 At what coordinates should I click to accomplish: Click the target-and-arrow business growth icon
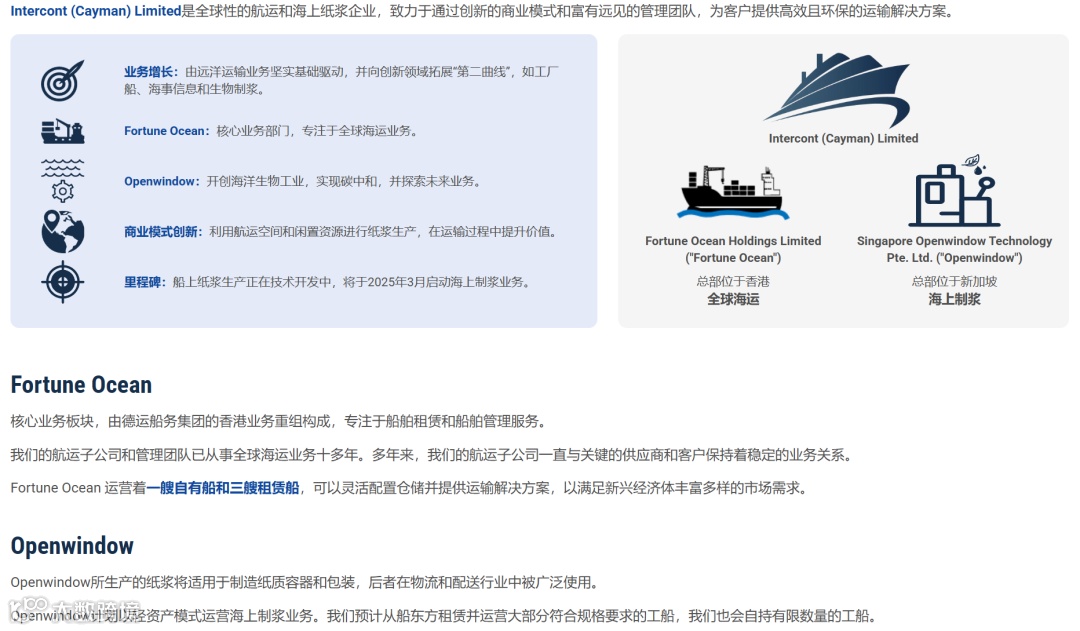[x=62, y=80]
